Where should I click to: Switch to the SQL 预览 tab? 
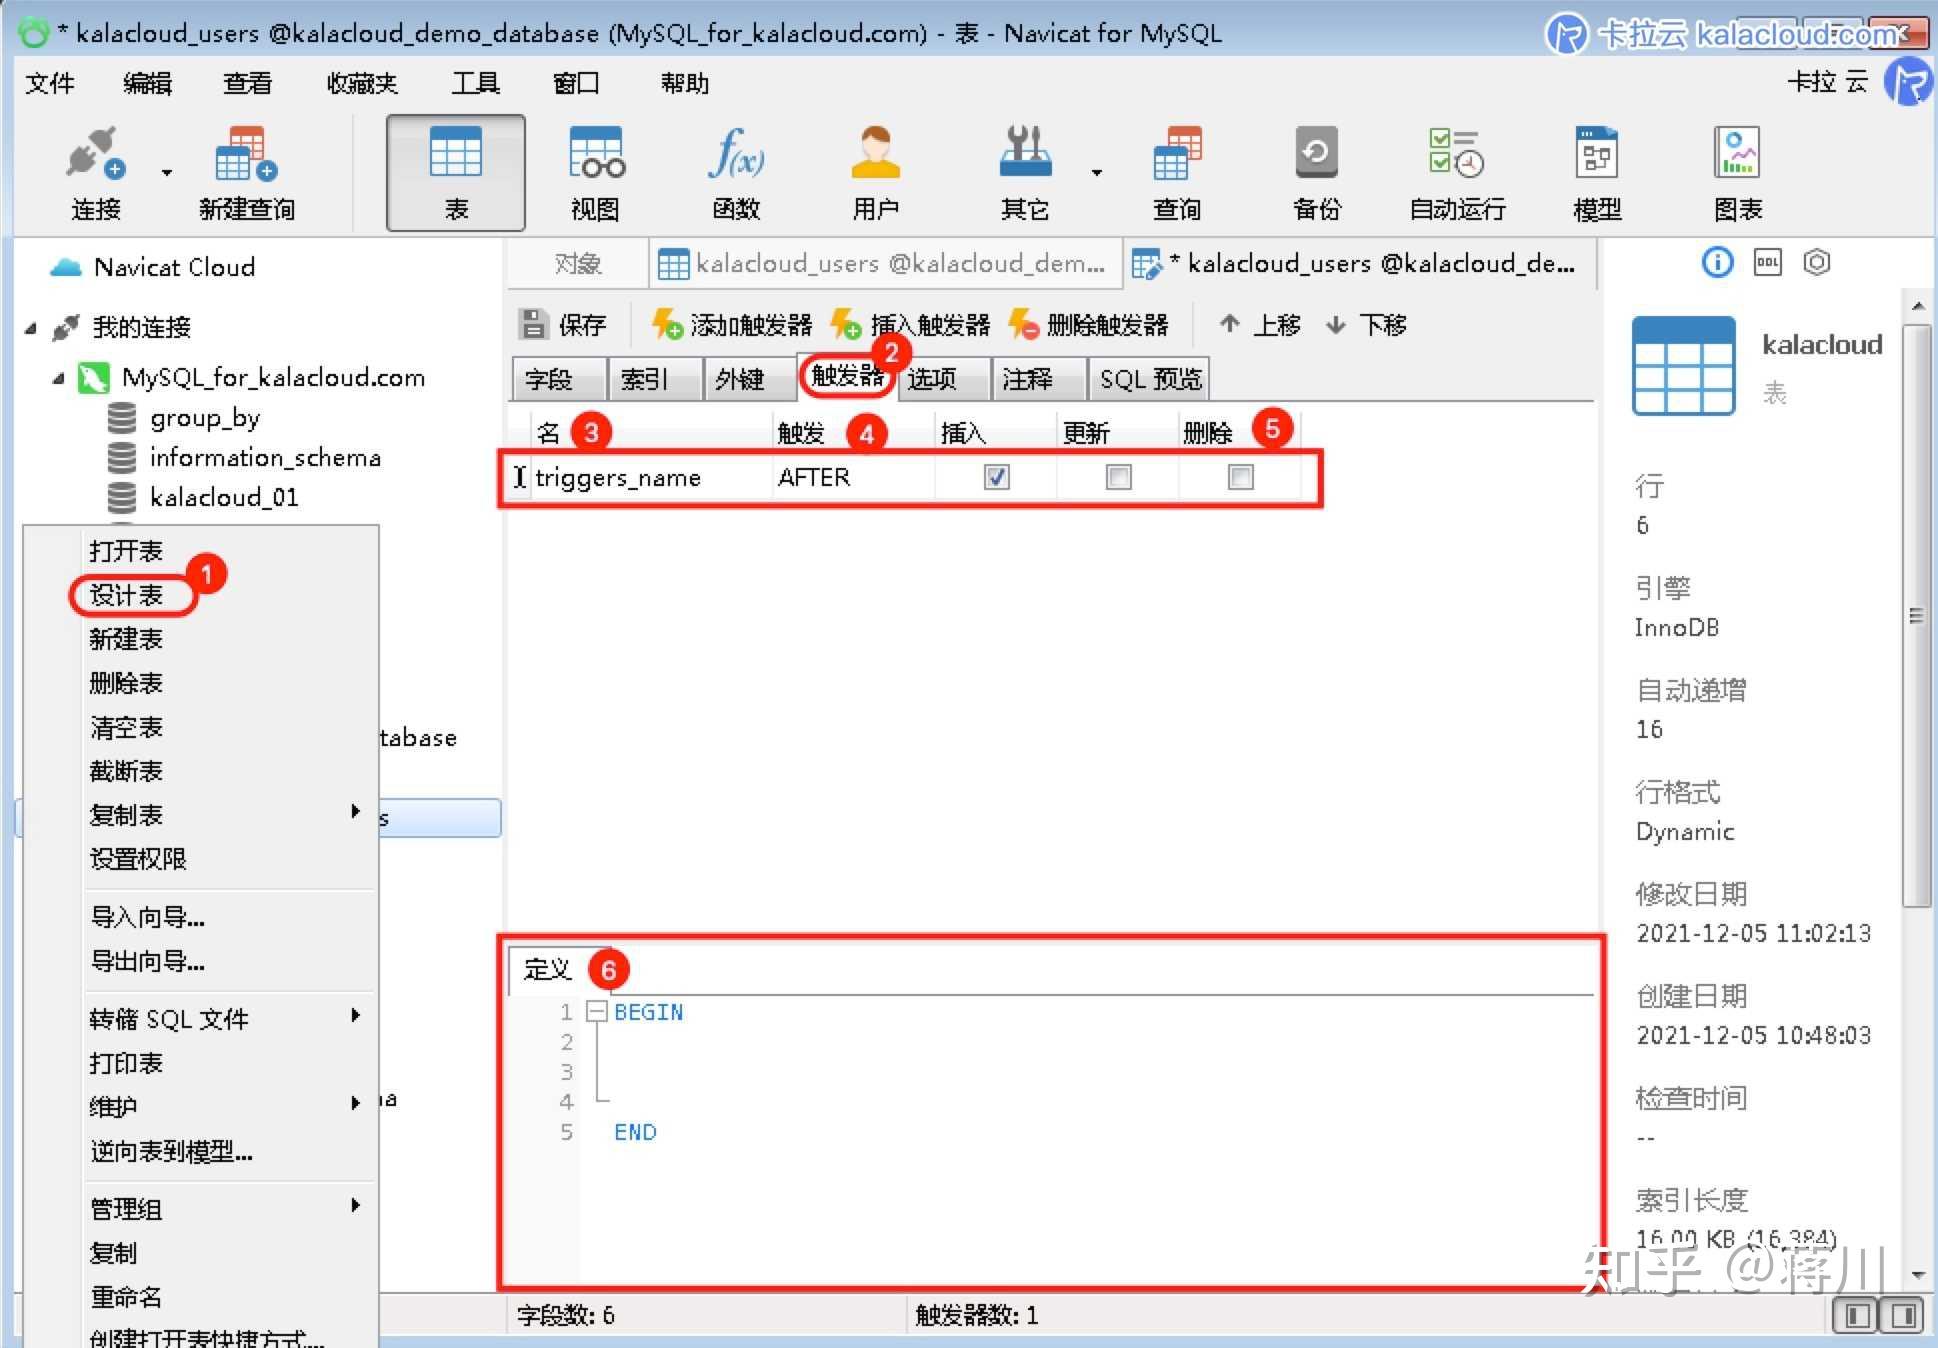1149,379
